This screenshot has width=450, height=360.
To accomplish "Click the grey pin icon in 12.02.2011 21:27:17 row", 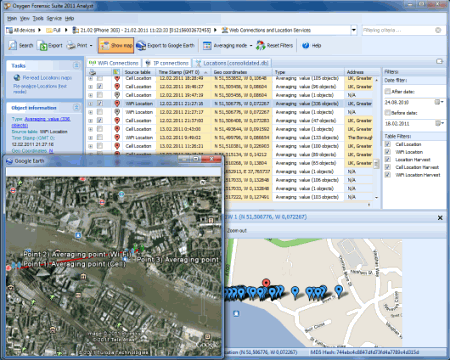I will click(x=117, y=112).
